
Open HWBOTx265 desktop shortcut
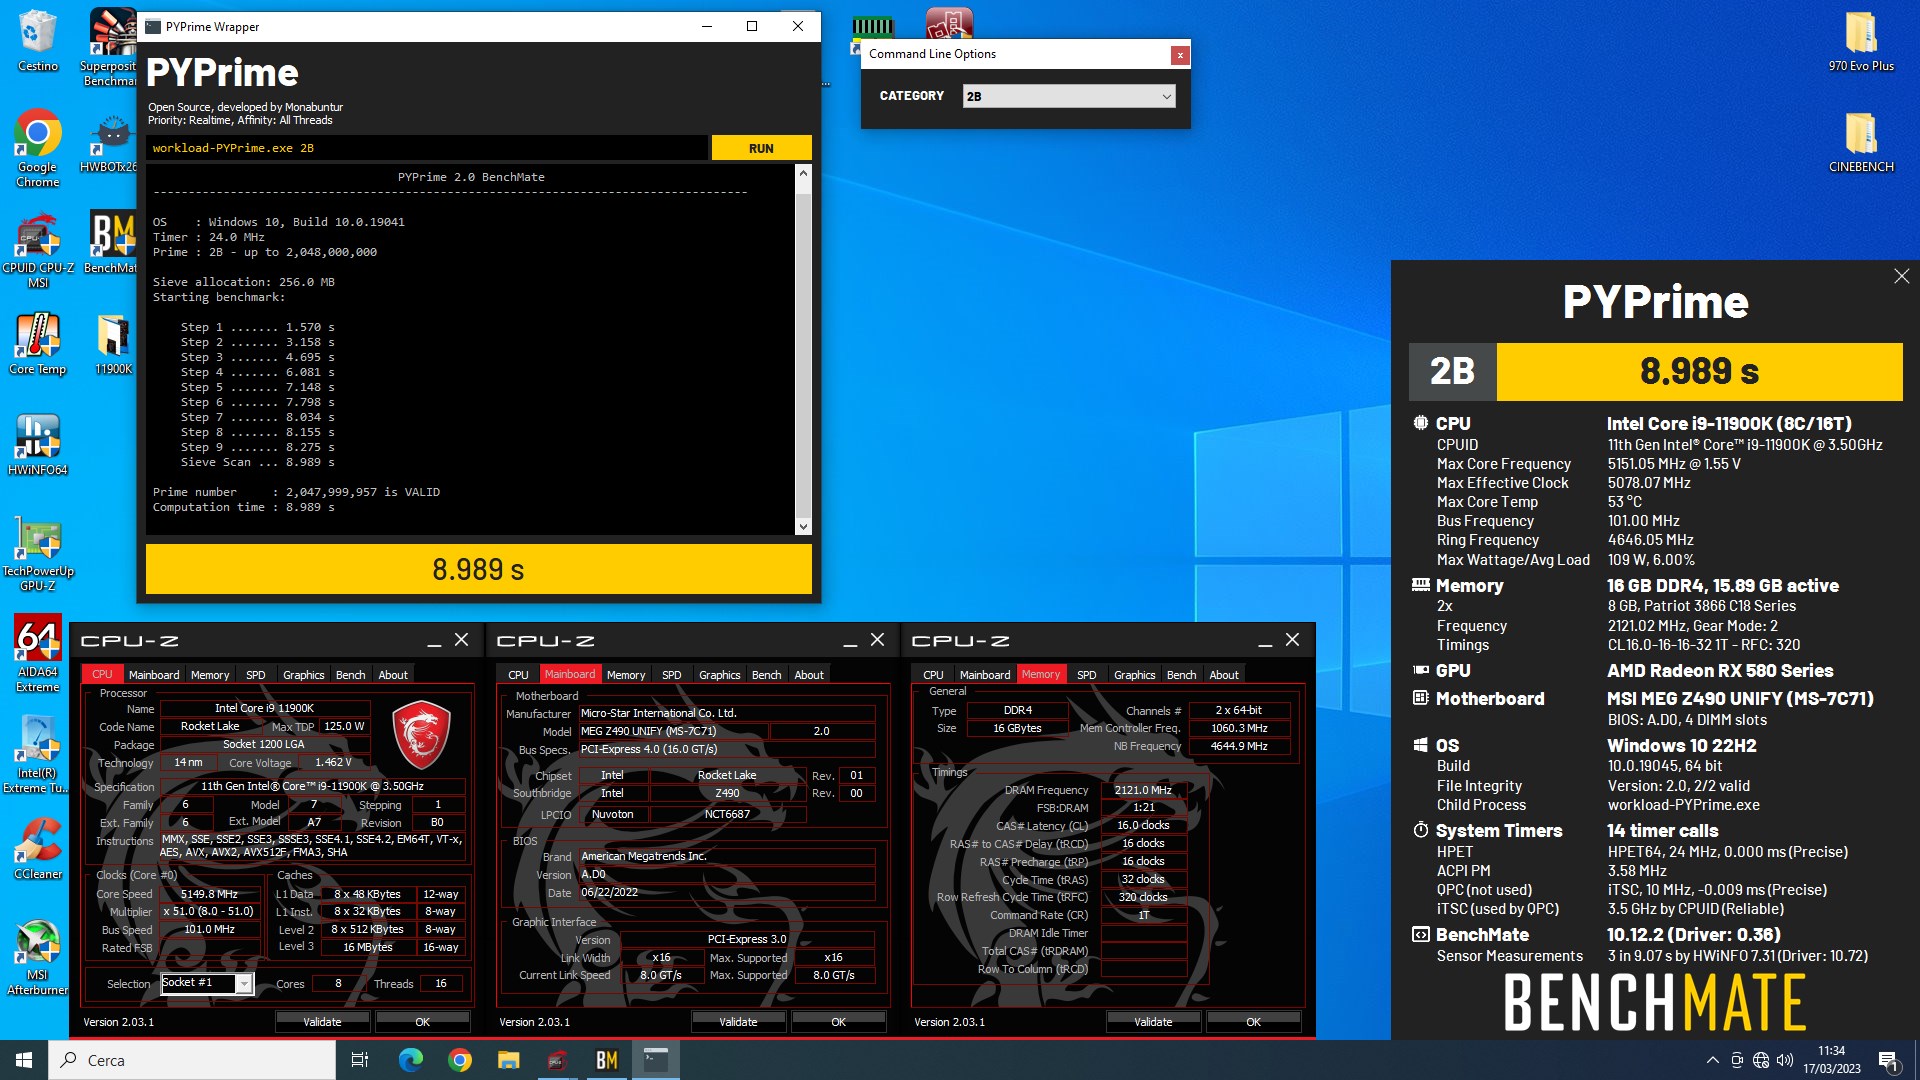[110, 141]
